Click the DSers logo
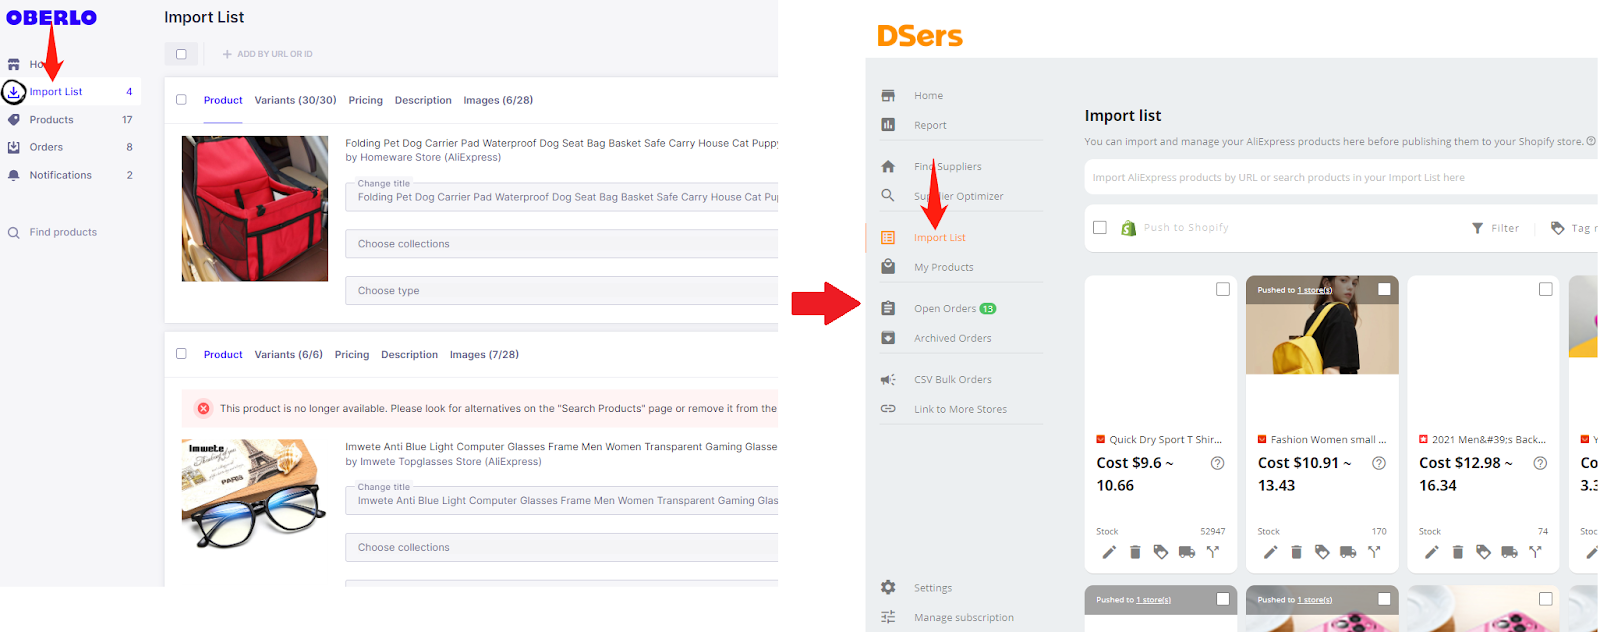This screenshot has height=632, width=1600. pos(919,36)
